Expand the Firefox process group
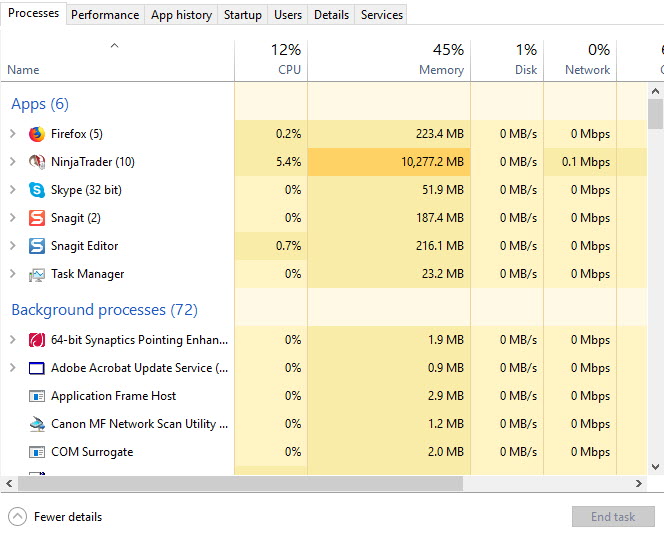 click(12, 134)
